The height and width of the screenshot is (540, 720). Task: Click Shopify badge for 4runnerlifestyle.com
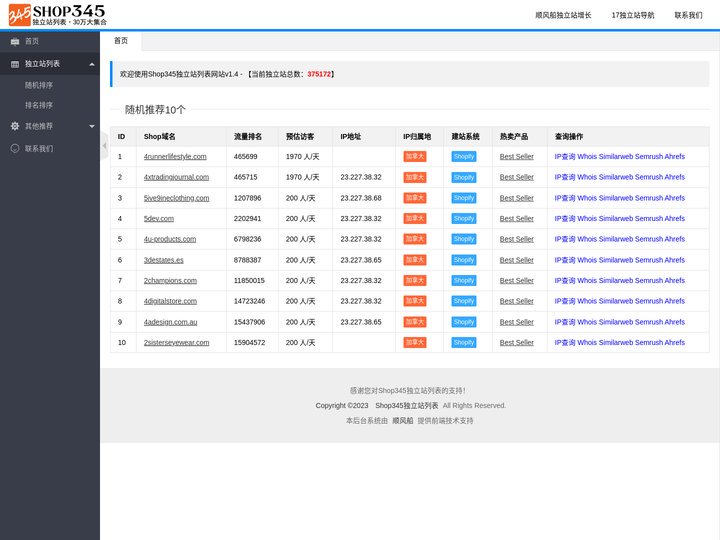pyautogui.click(x=464, y=157)
